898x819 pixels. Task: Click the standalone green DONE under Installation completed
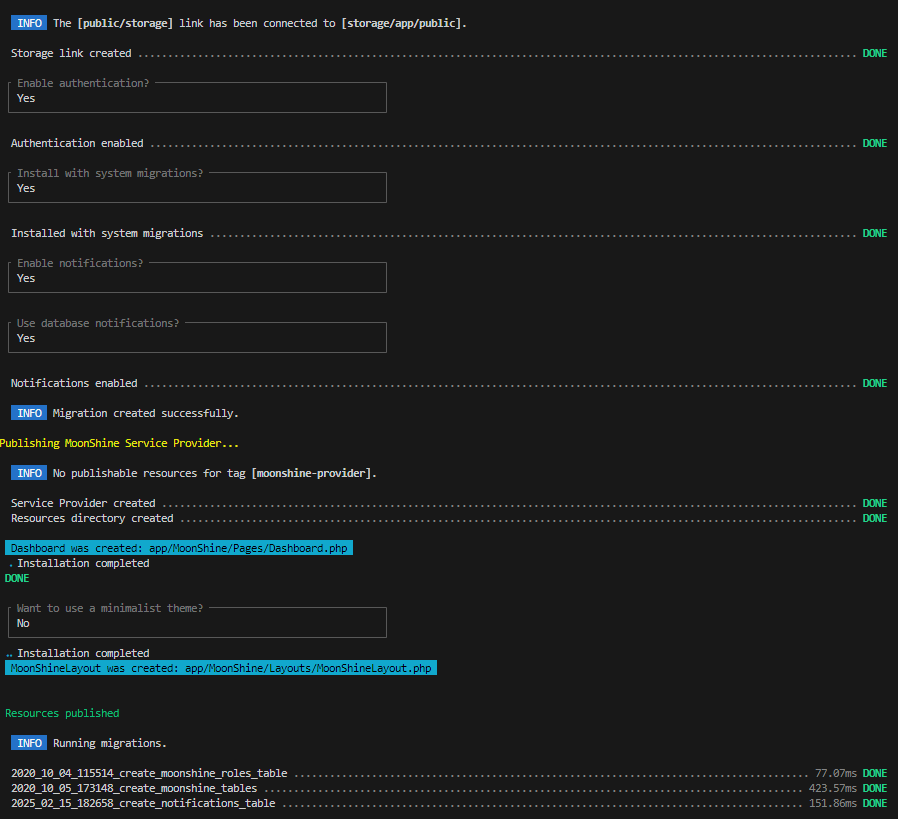point(17,578)
